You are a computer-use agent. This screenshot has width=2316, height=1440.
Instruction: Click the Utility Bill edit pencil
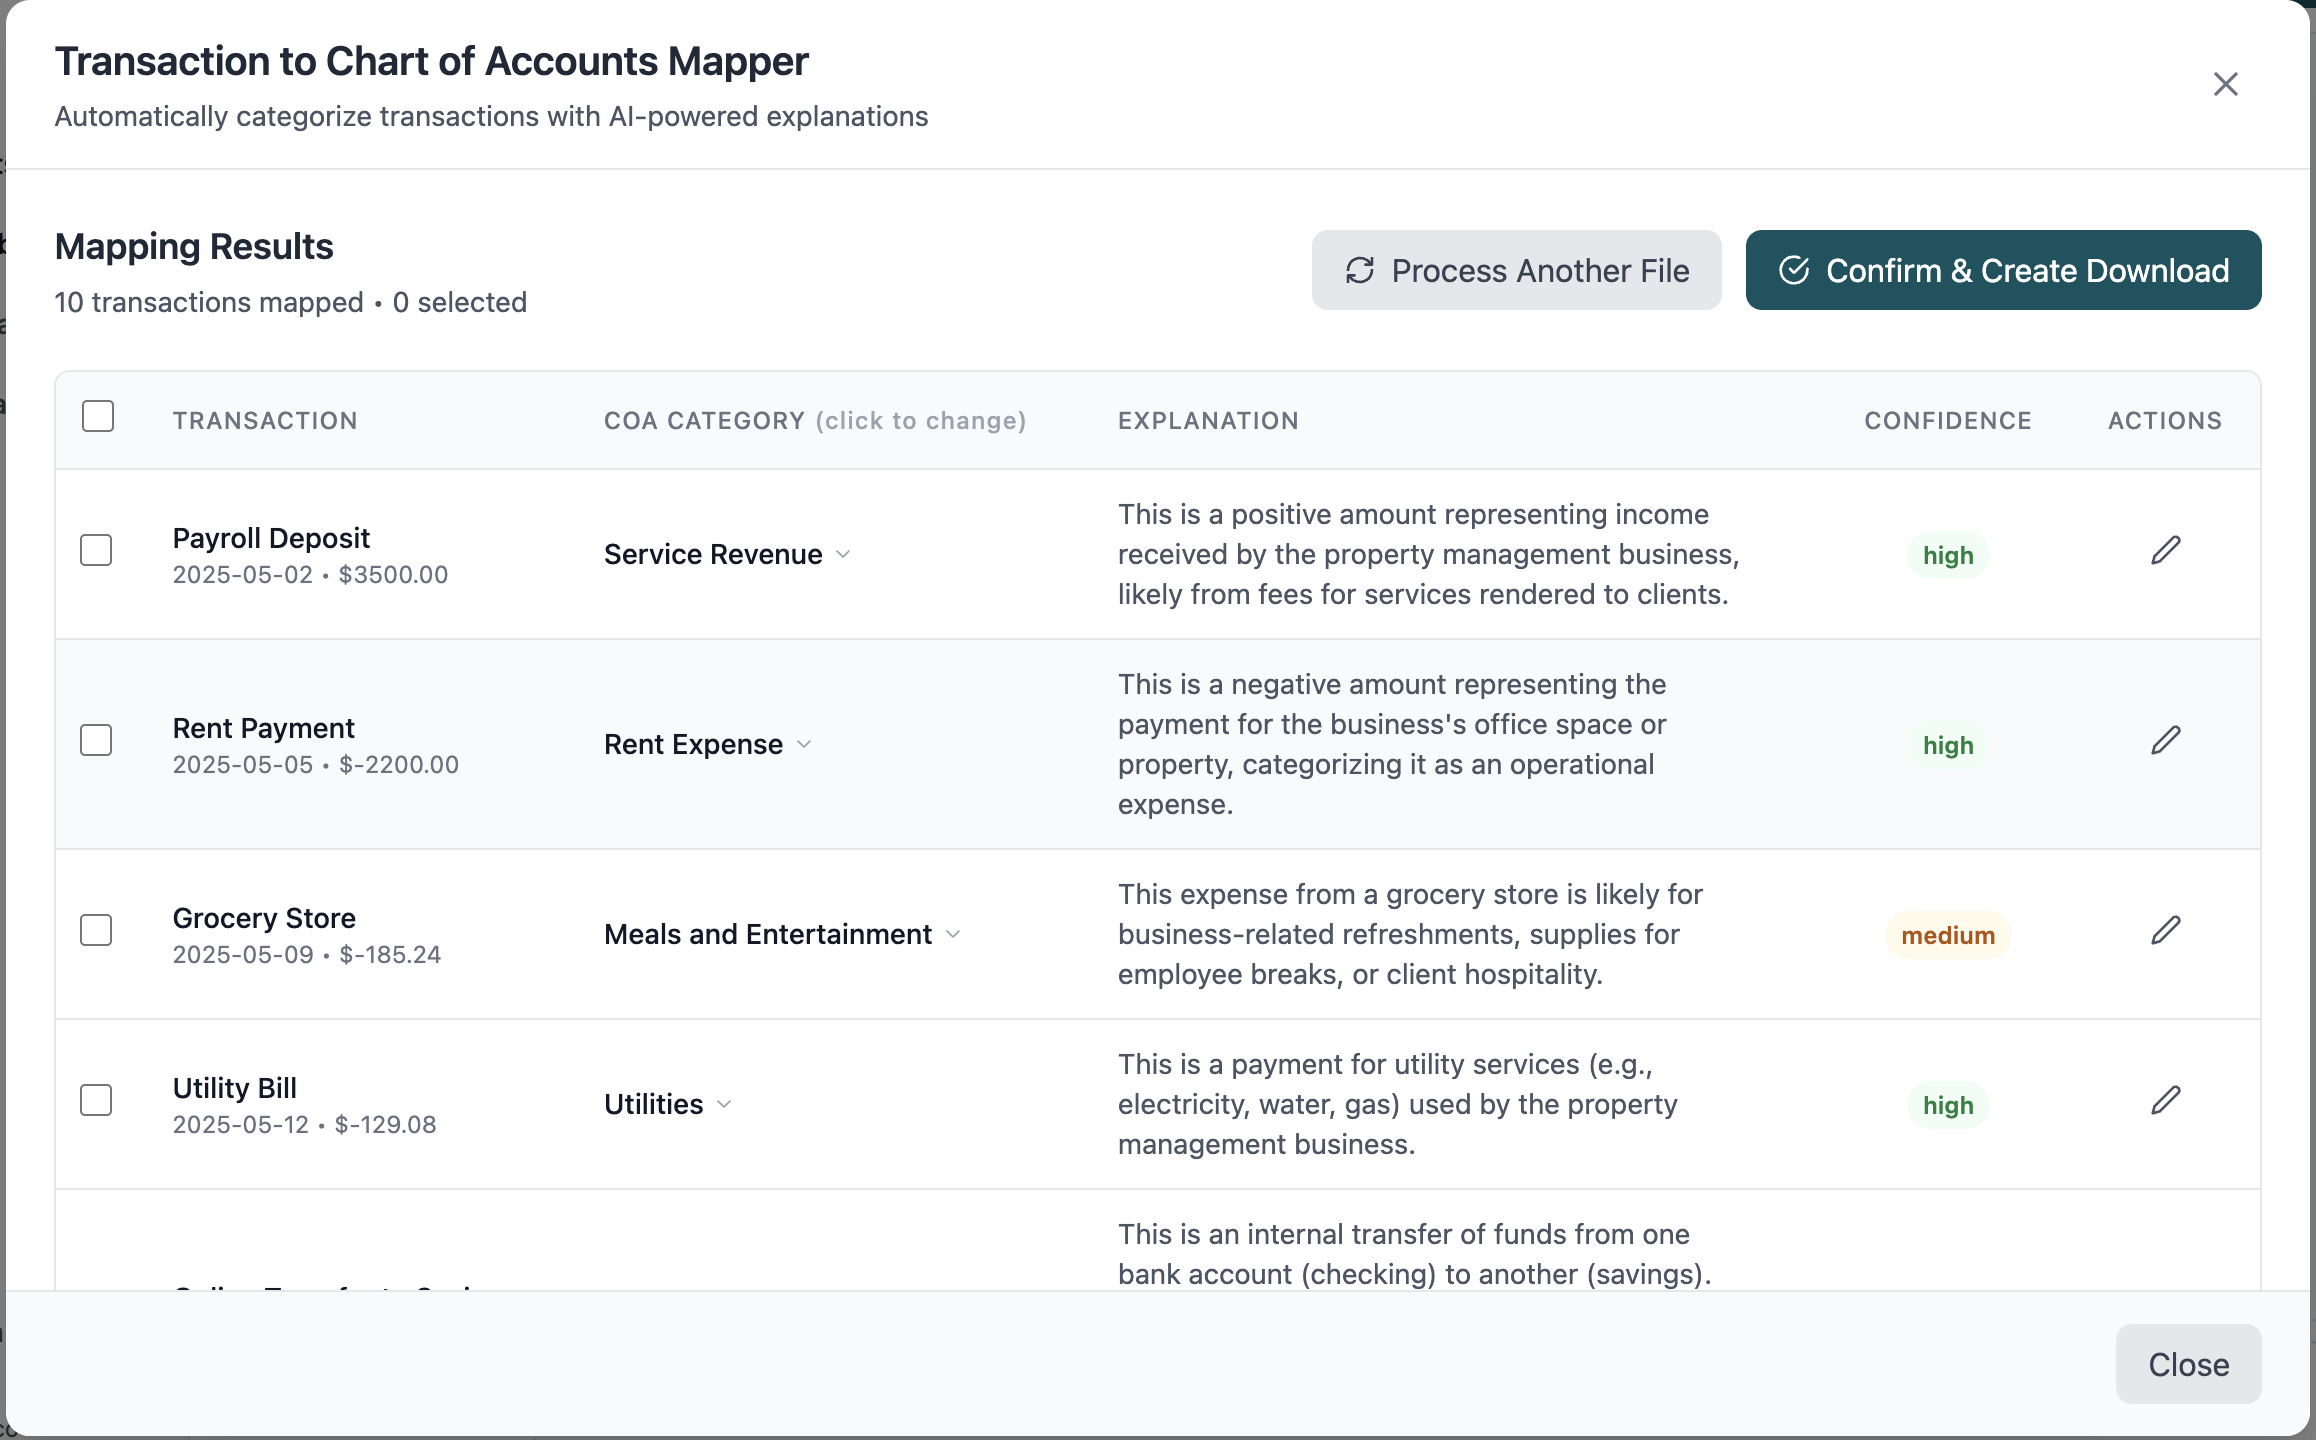[2165, 1101]
